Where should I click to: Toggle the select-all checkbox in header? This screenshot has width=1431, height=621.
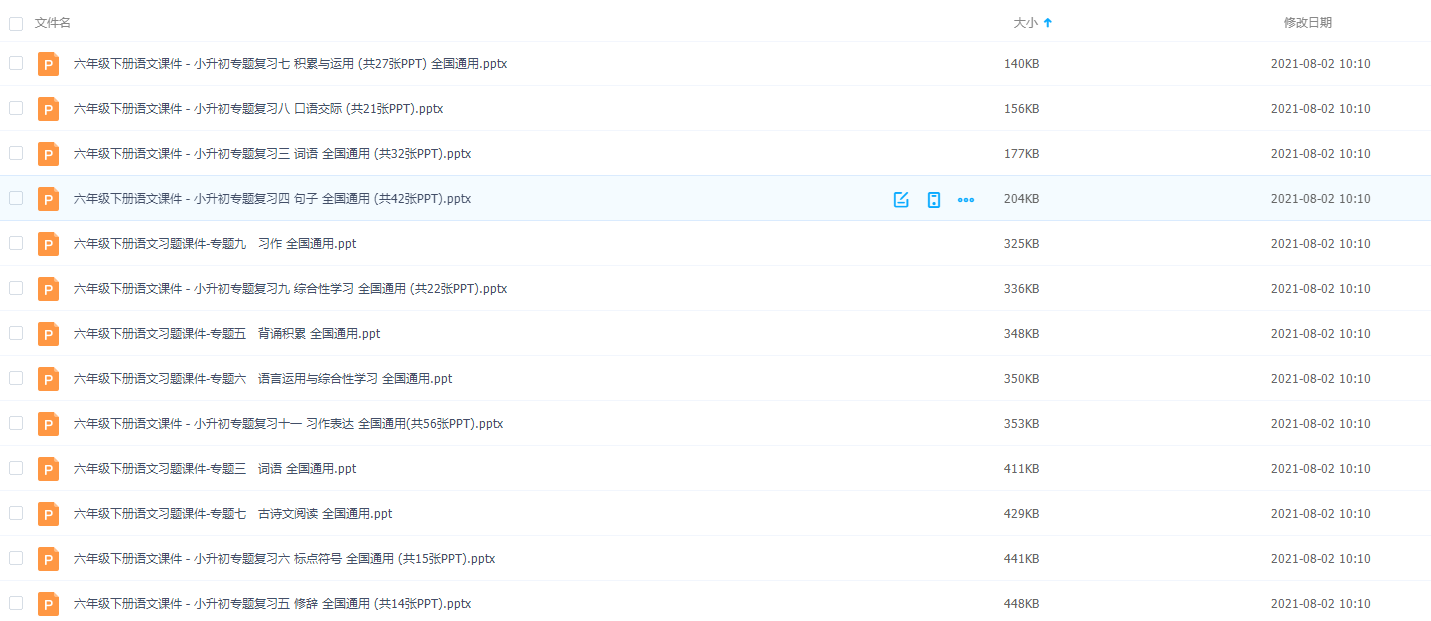16,22
